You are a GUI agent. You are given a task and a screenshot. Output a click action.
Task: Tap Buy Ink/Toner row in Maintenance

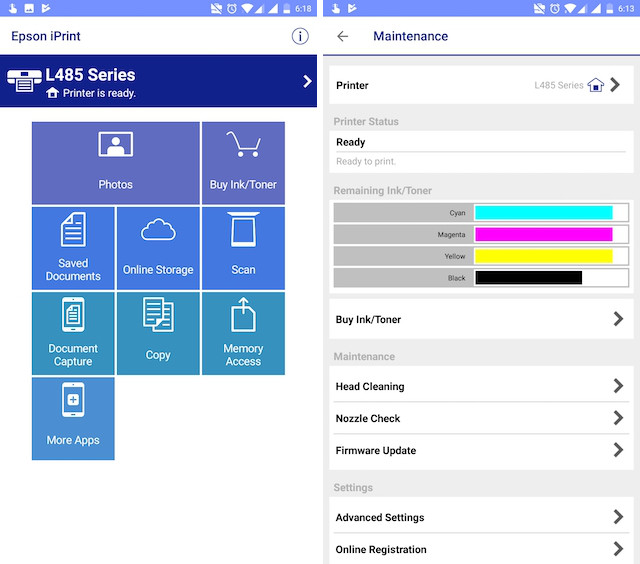pos(480,319)
